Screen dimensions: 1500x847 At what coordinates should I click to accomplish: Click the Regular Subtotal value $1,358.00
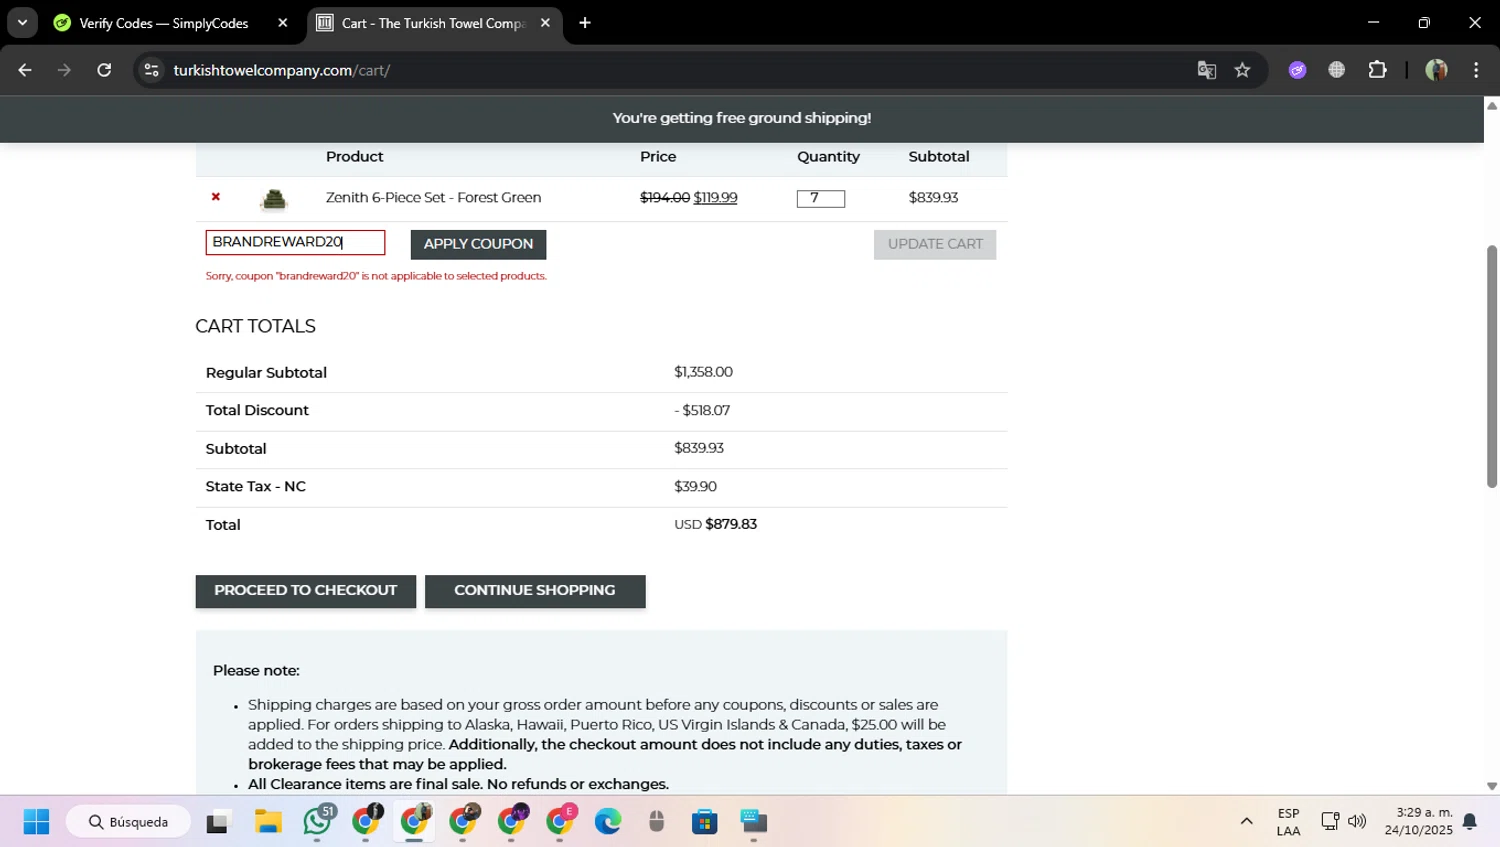[703, 372]
